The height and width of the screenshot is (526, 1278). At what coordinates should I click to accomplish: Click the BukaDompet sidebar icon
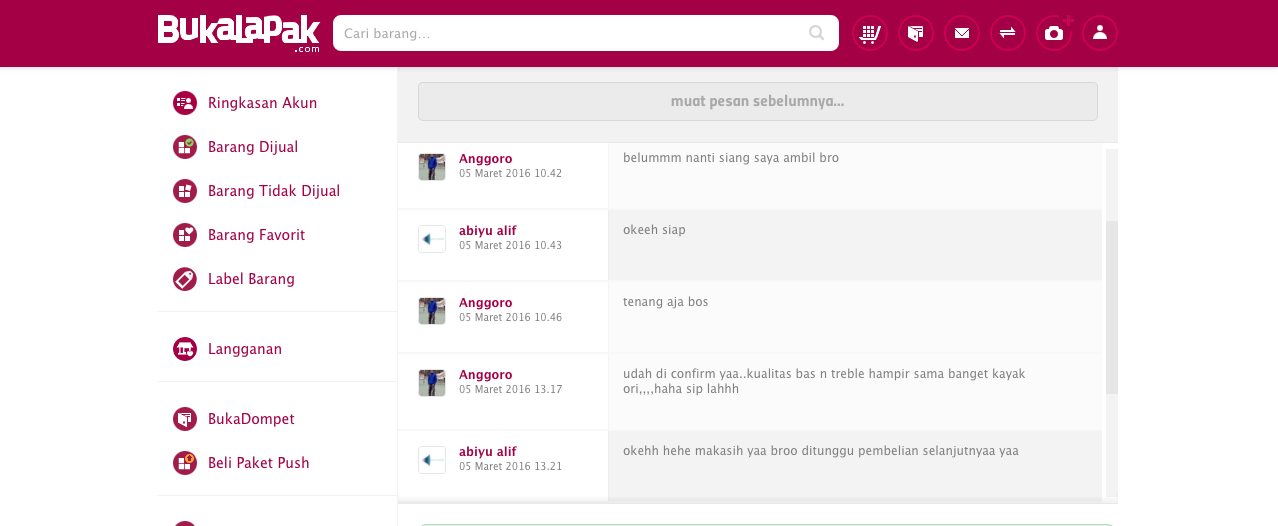pos(184,419)
